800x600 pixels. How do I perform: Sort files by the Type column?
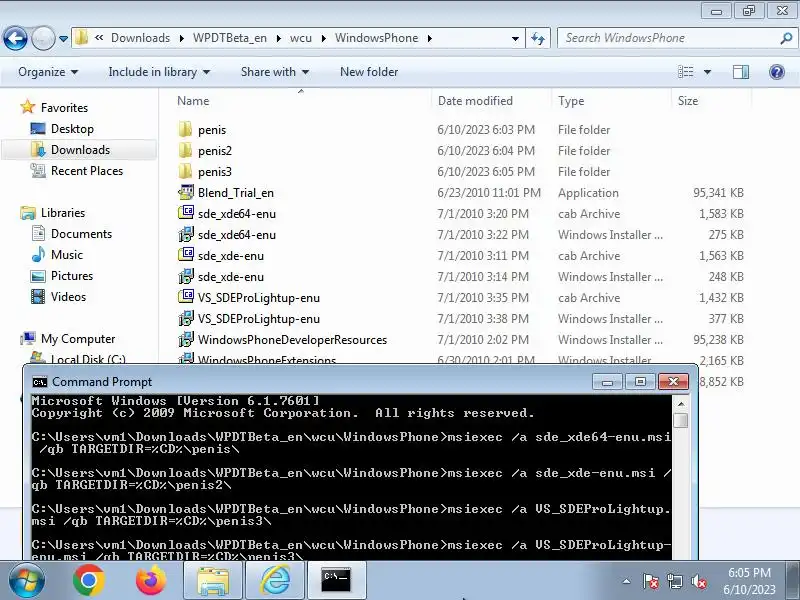[611, 101]
